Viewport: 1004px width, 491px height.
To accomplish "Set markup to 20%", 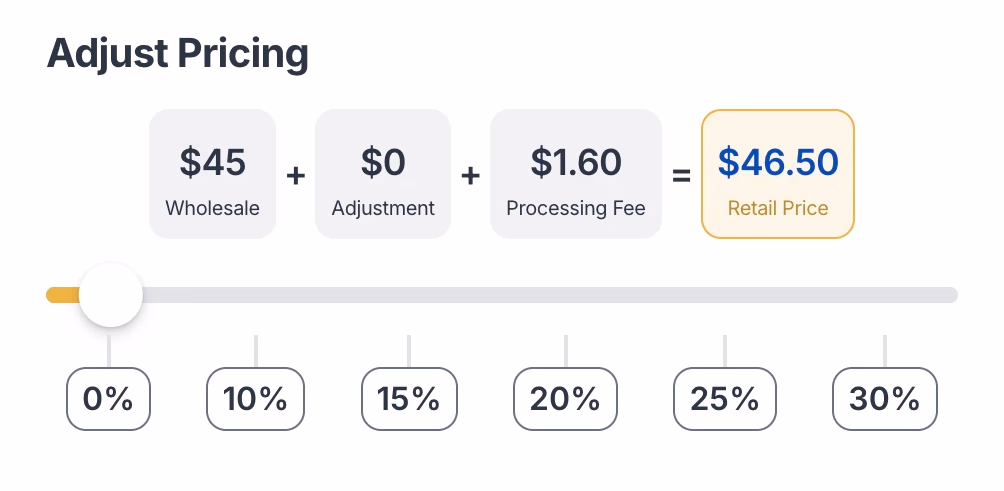I will pyautogui.click(x=565, y=399).
